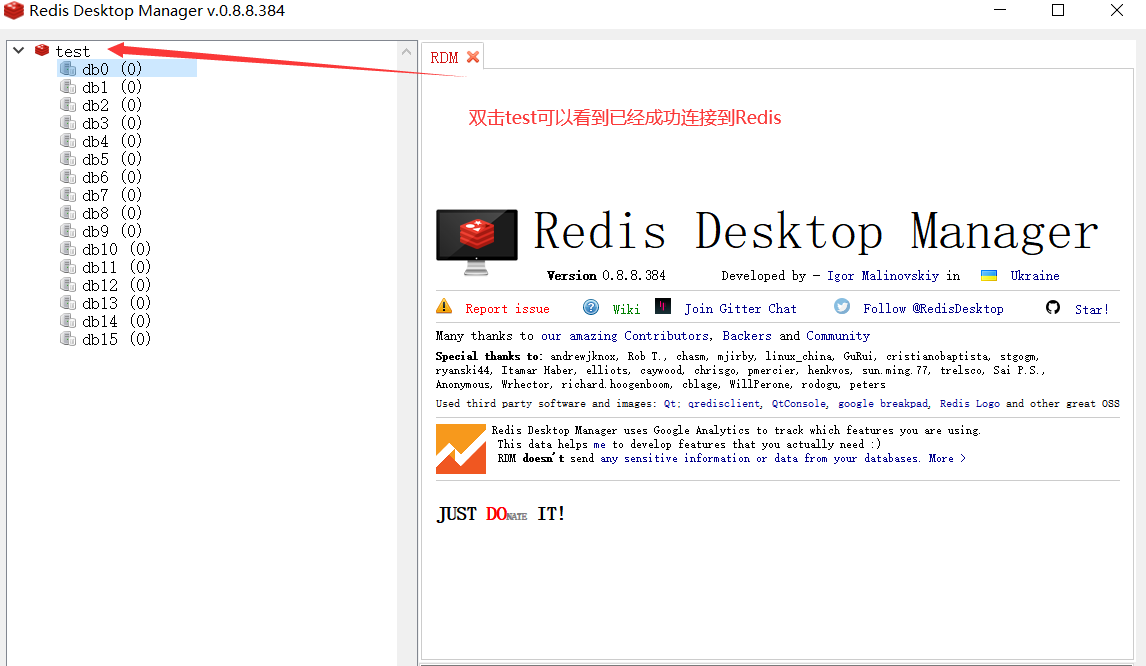
Task: Click the database icon for db0
Action: [68, 69]
